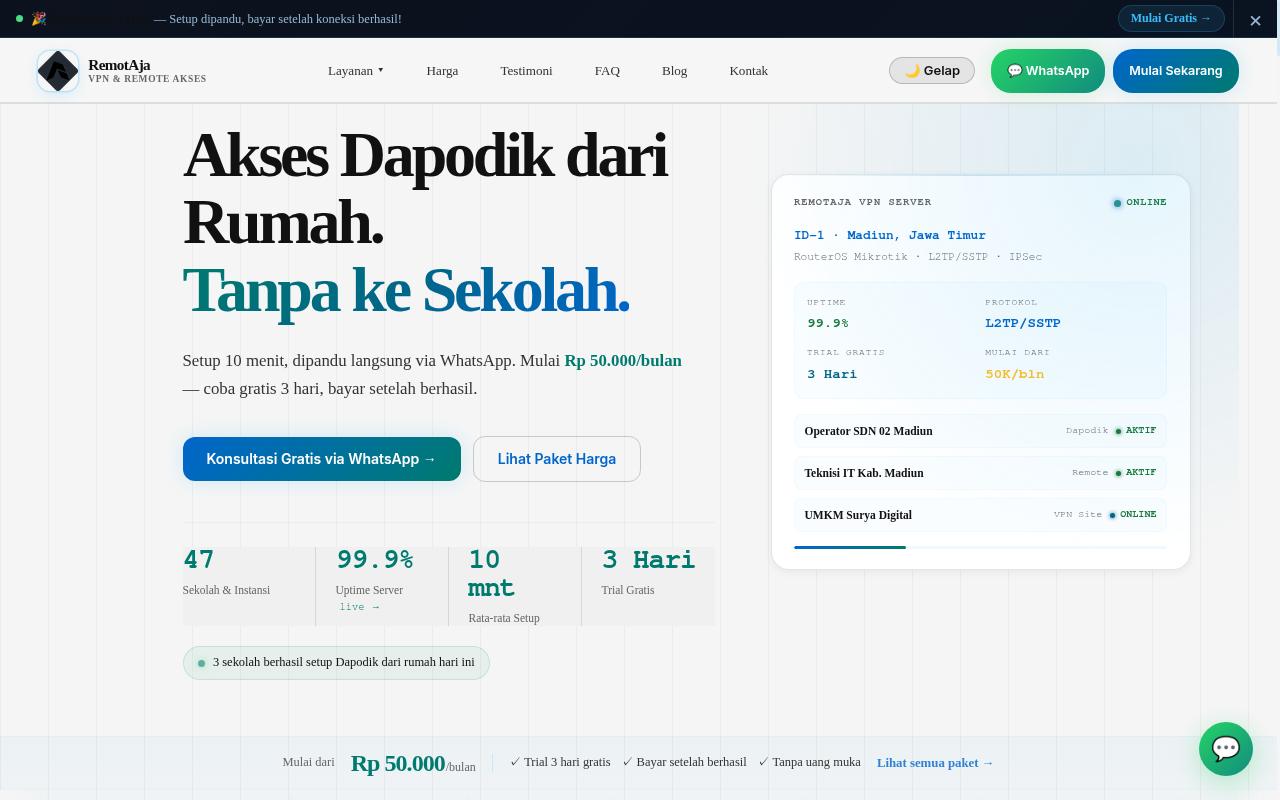Viewport: 1280px width, 800px height.
Task: Click the RemotAja logo icon
Action: [x=58, y=71]
